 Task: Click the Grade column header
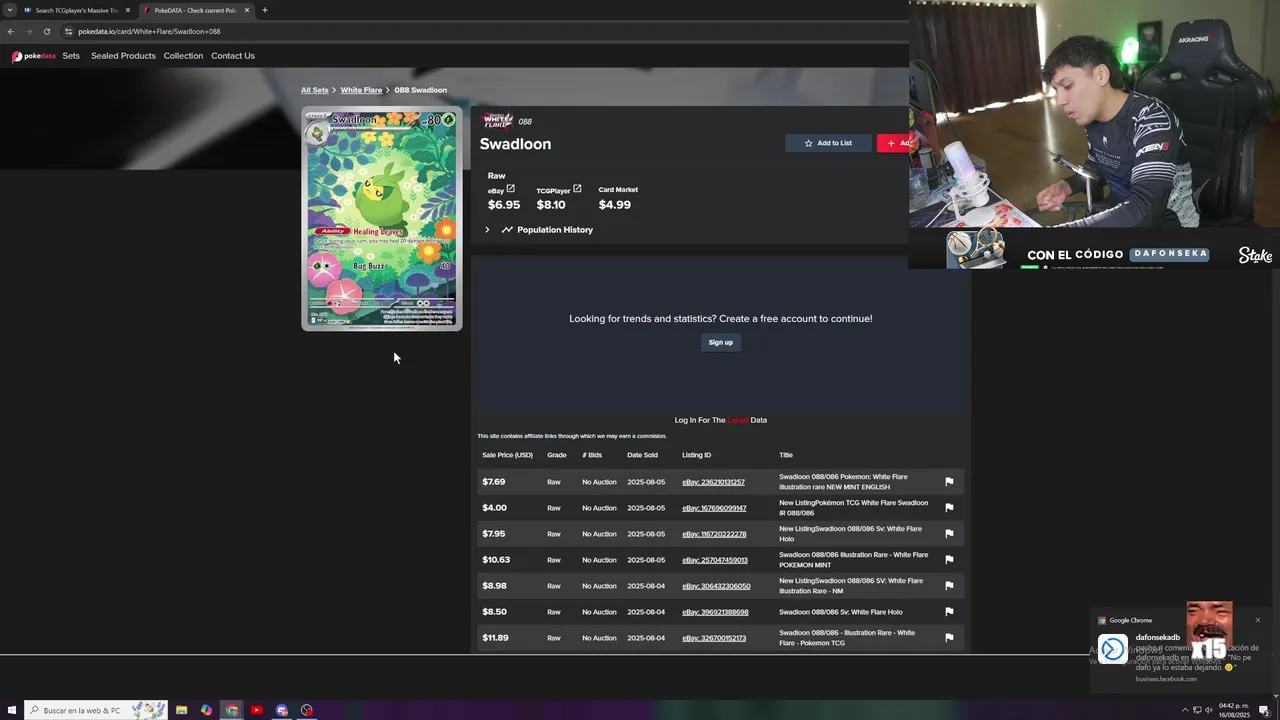click(557, 455)
